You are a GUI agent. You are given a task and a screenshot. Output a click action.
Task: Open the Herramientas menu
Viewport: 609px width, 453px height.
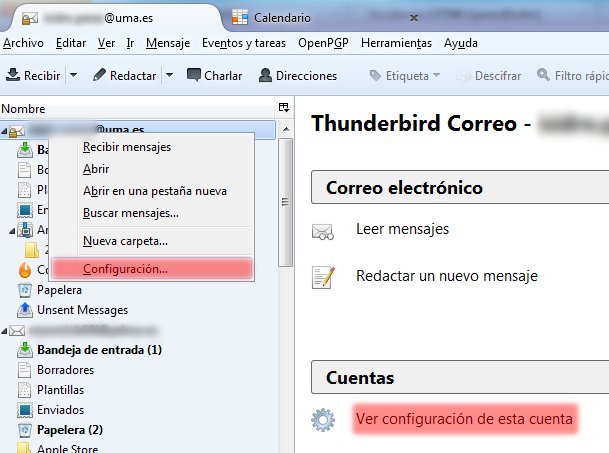point(396,43)
